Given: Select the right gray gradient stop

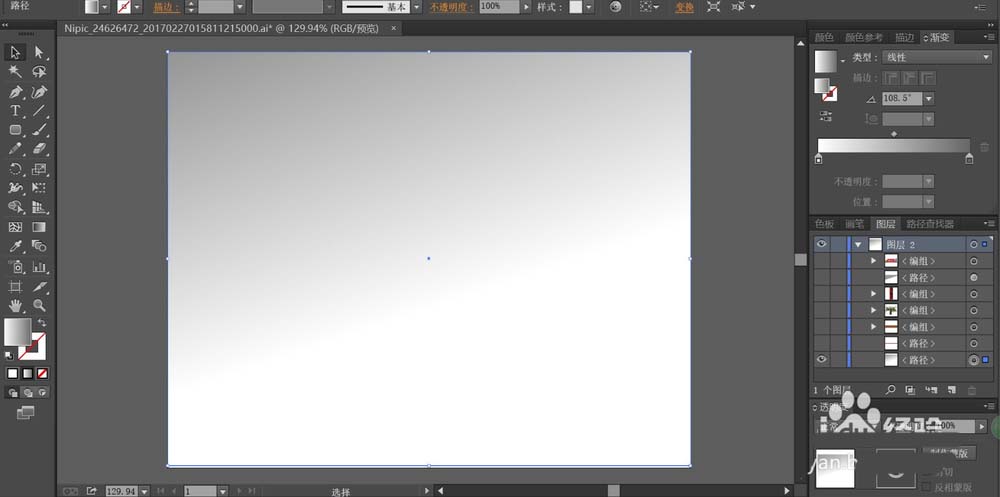Looking at the screenshot, I should 969,158.
